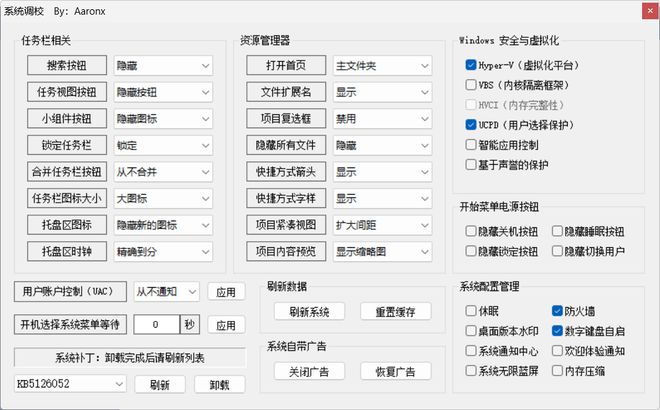Click the 任务视图按钮 button
The height and width of the screenshot is (410, 660).
click(x=67, y=92)
